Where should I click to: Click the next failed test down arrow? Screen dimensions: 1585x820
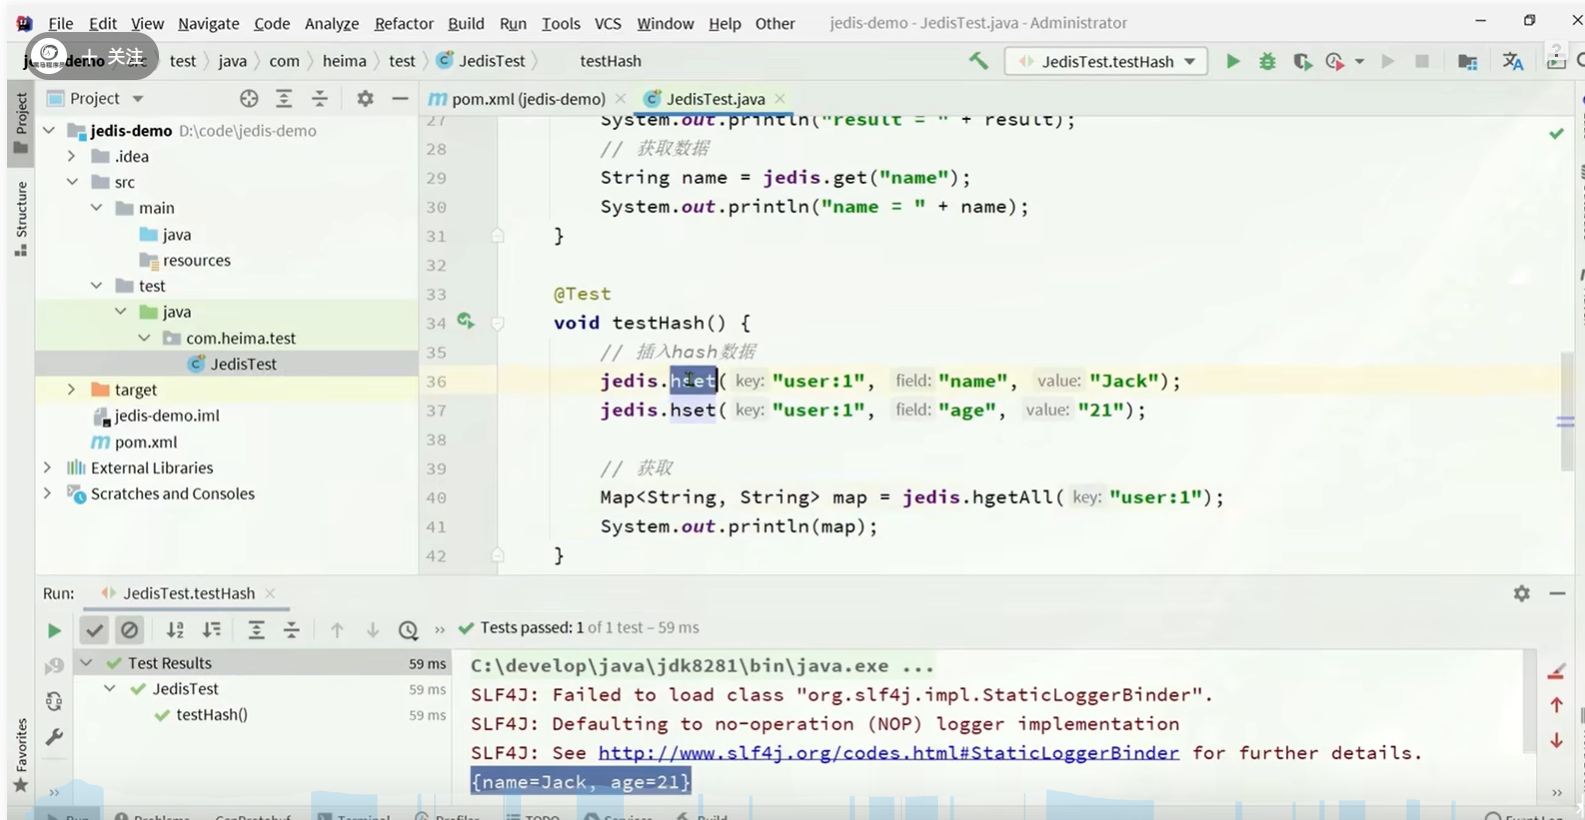[x=373, y=630]
